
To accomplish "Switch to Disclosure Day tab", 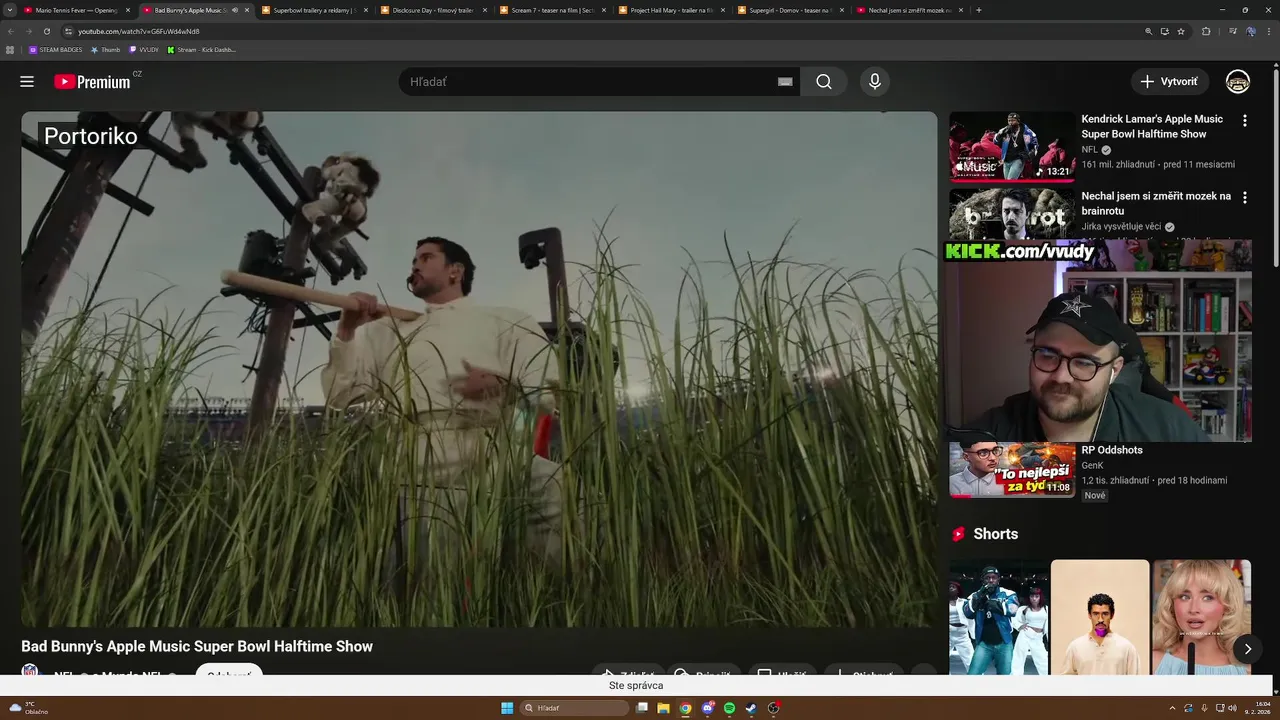I will [x=433, y=10].
